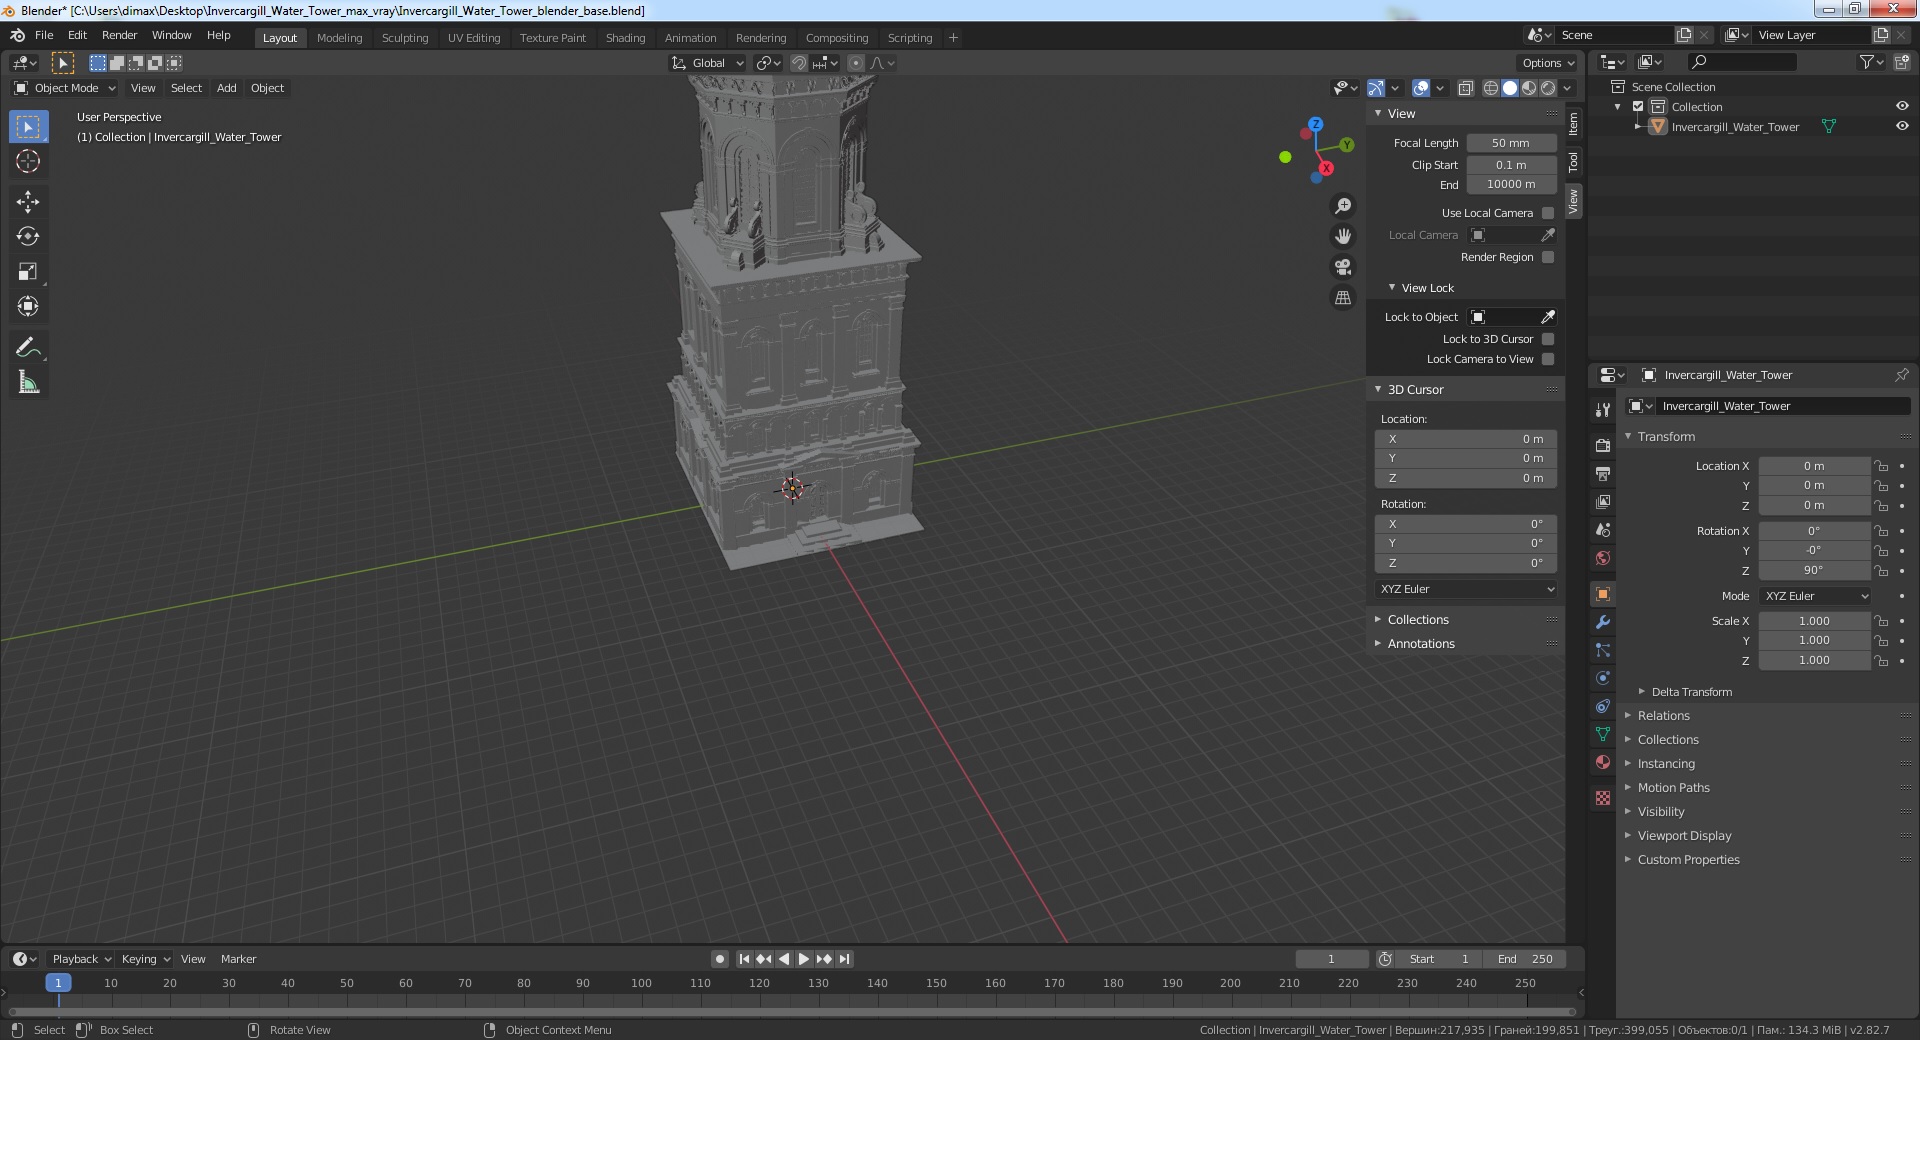Viewport: 1920px width, 1158px height.
Task: Open the Object Mode dropdown
Action: click(x=64, y=88)
